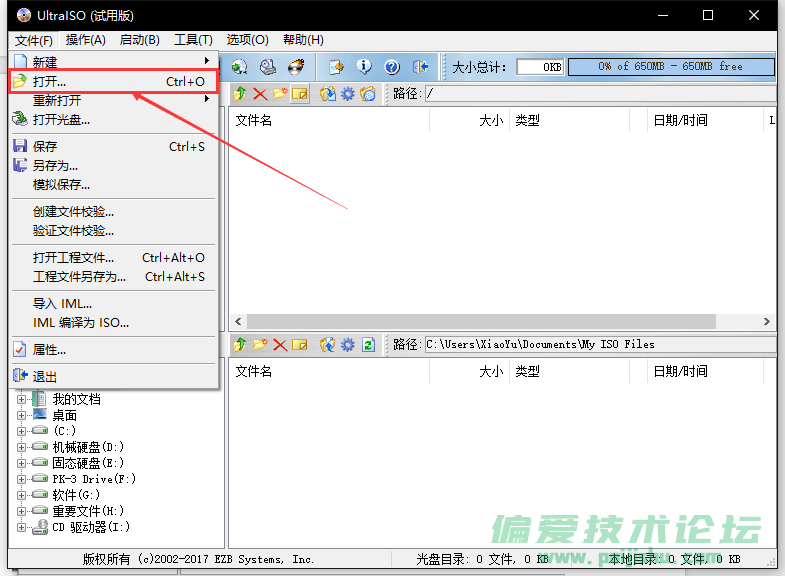Expand the 机械硬盘(D:) drive node

(x=21, y=447)
